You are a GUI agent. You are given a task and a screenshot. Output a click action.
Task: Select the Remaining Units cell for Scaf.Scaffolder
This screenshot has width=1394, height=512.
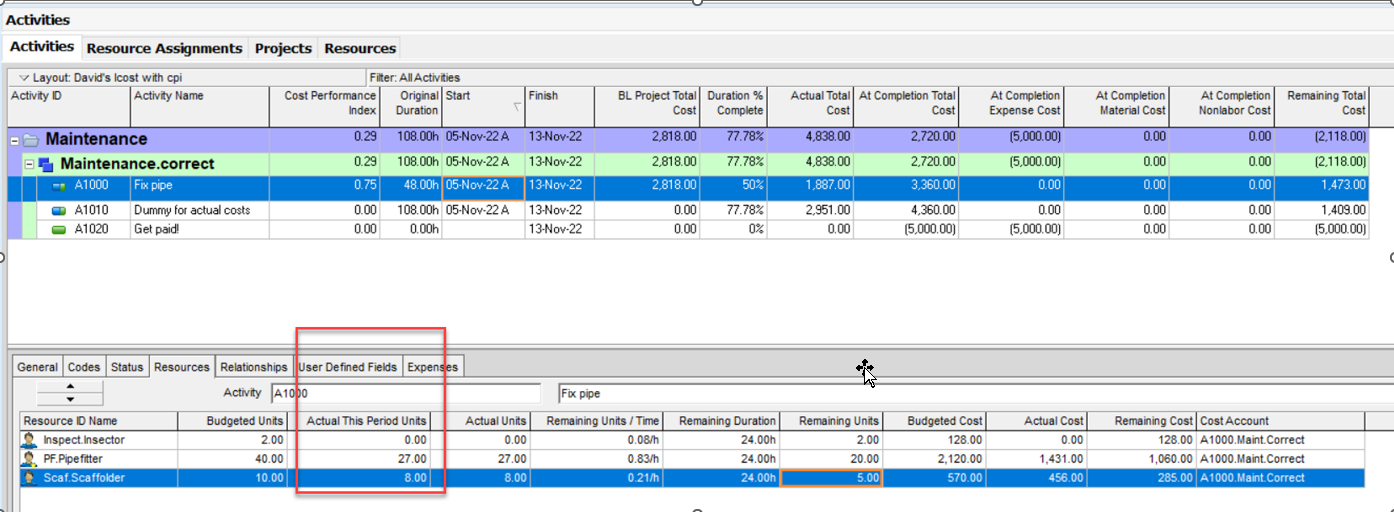tap(830, 478)
